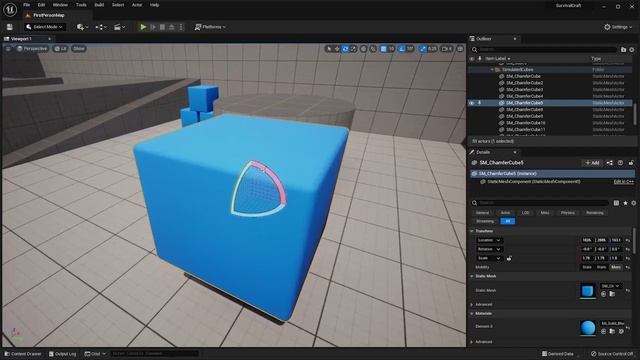Open the Window menu

coord(60,5)
